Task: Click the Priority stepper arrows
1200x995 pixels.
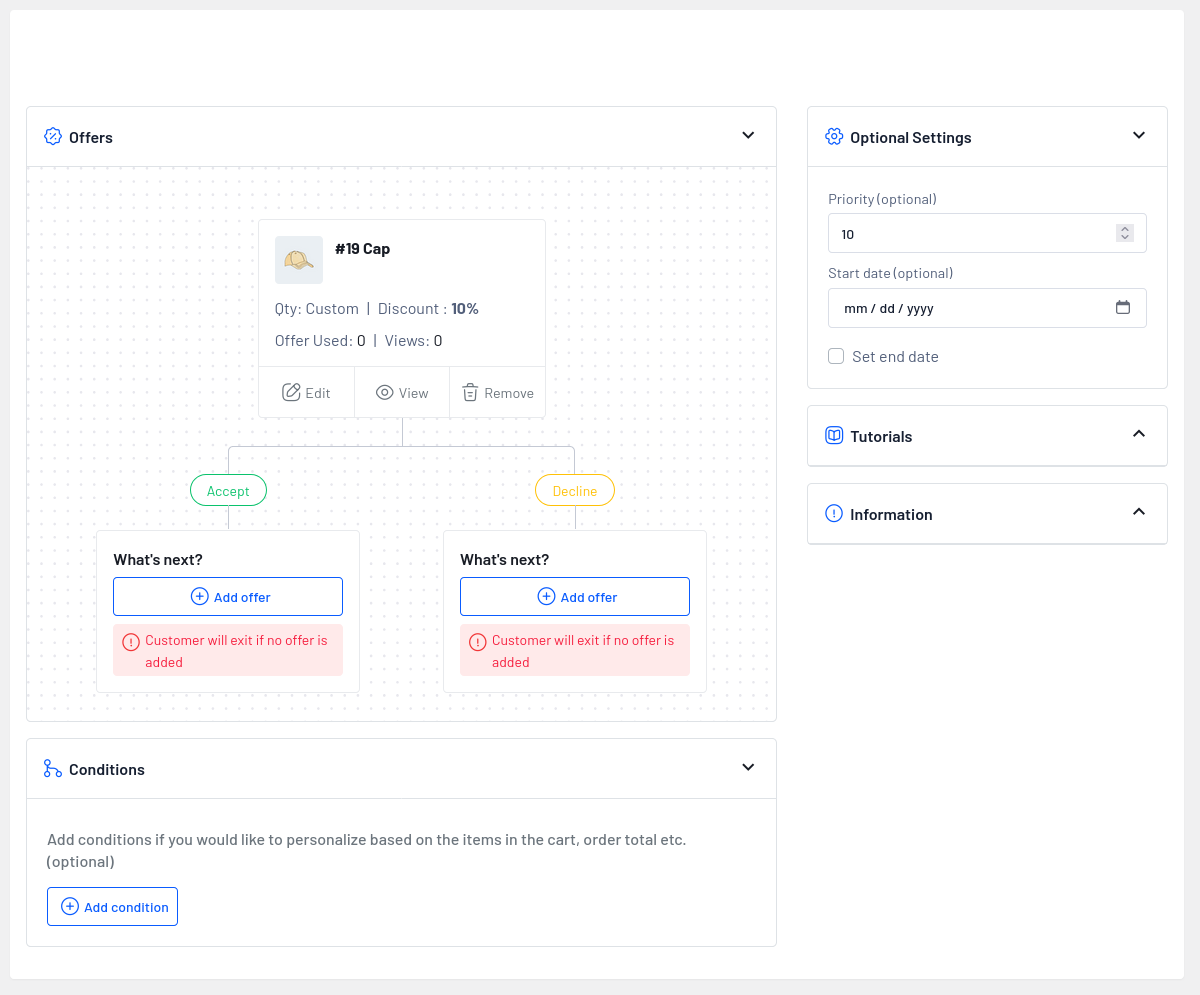Action: [x=1125, y=233]
